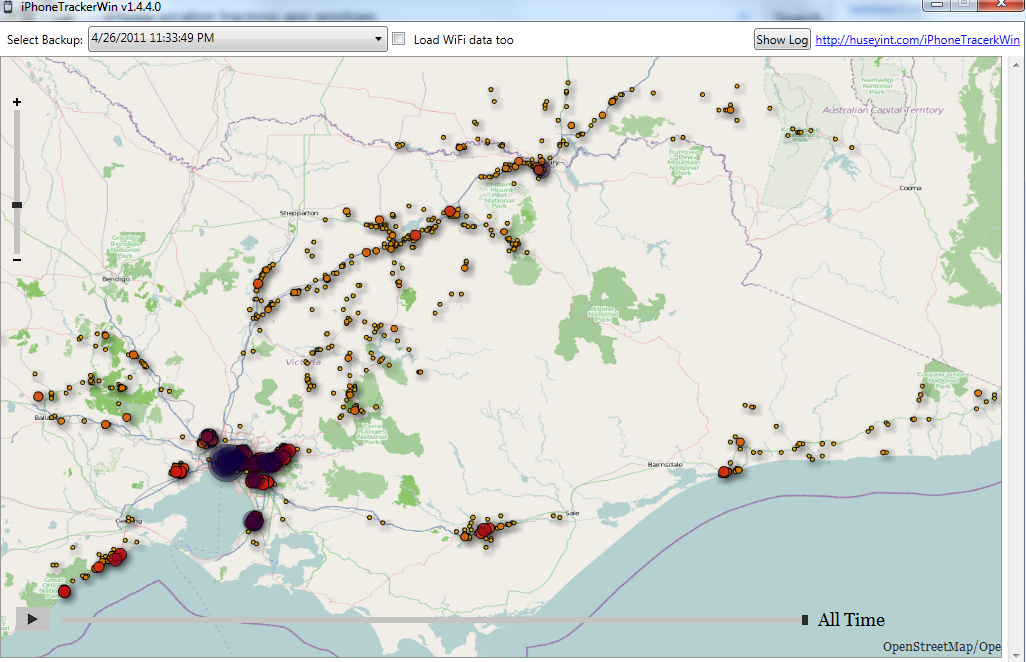Click the All Time label

pyautogui.click(x=851, y=620)
